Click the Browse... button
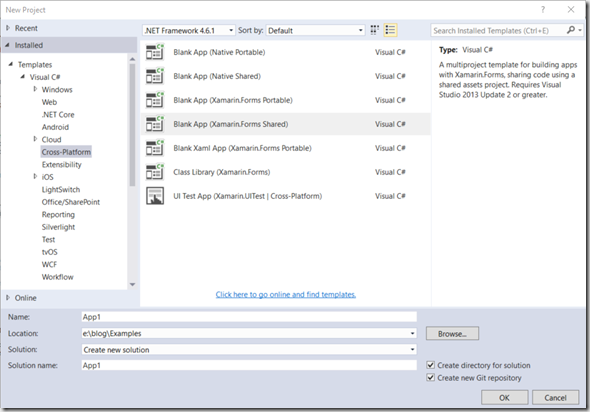 452,333
